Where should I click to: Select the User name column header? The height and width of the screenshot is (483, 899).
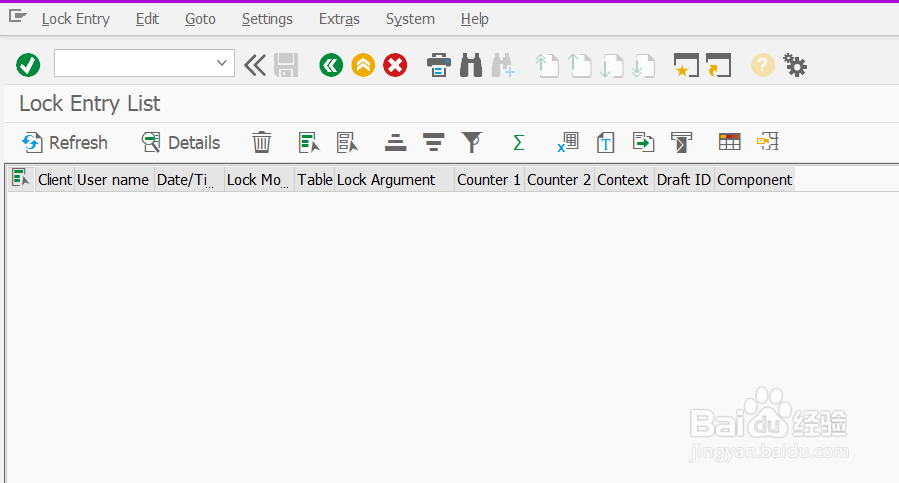[114, 180]
